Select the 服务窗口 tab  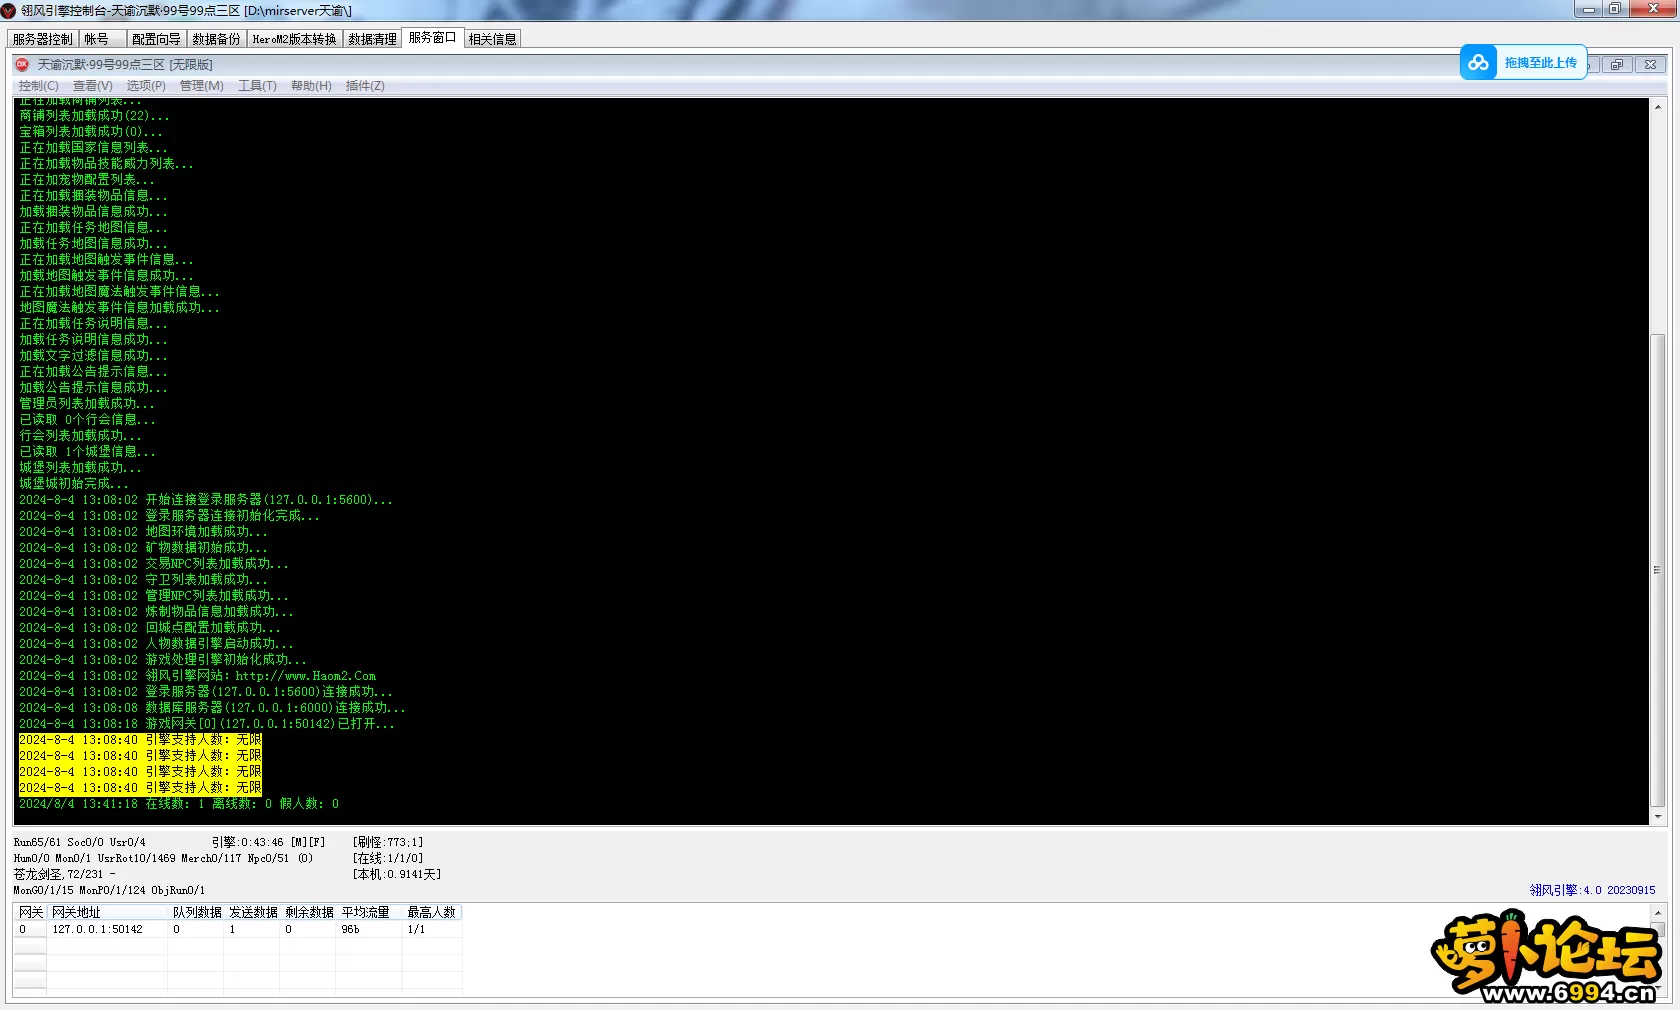pyautogui.click(x=432, y=37)
